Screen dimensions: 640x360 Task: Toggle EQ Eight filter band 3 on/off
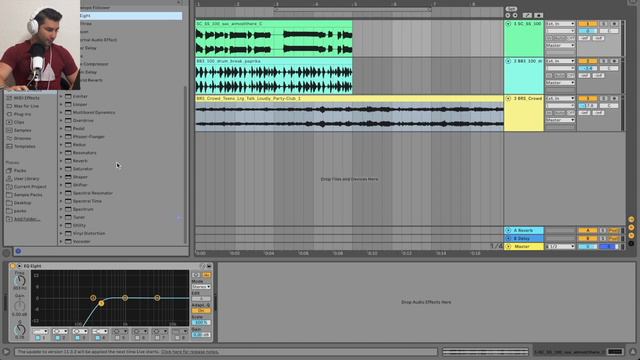tap(78, 338)
